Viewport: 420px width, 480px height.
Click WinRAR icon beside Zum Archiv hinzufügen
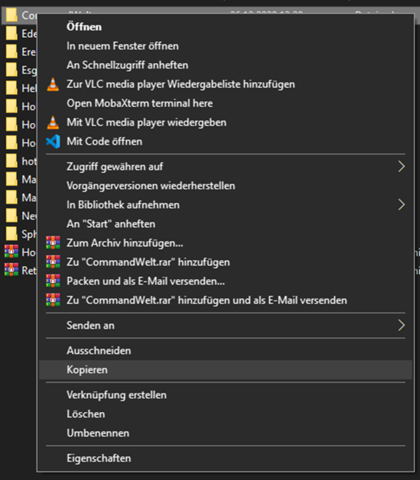tap(53, 243)
